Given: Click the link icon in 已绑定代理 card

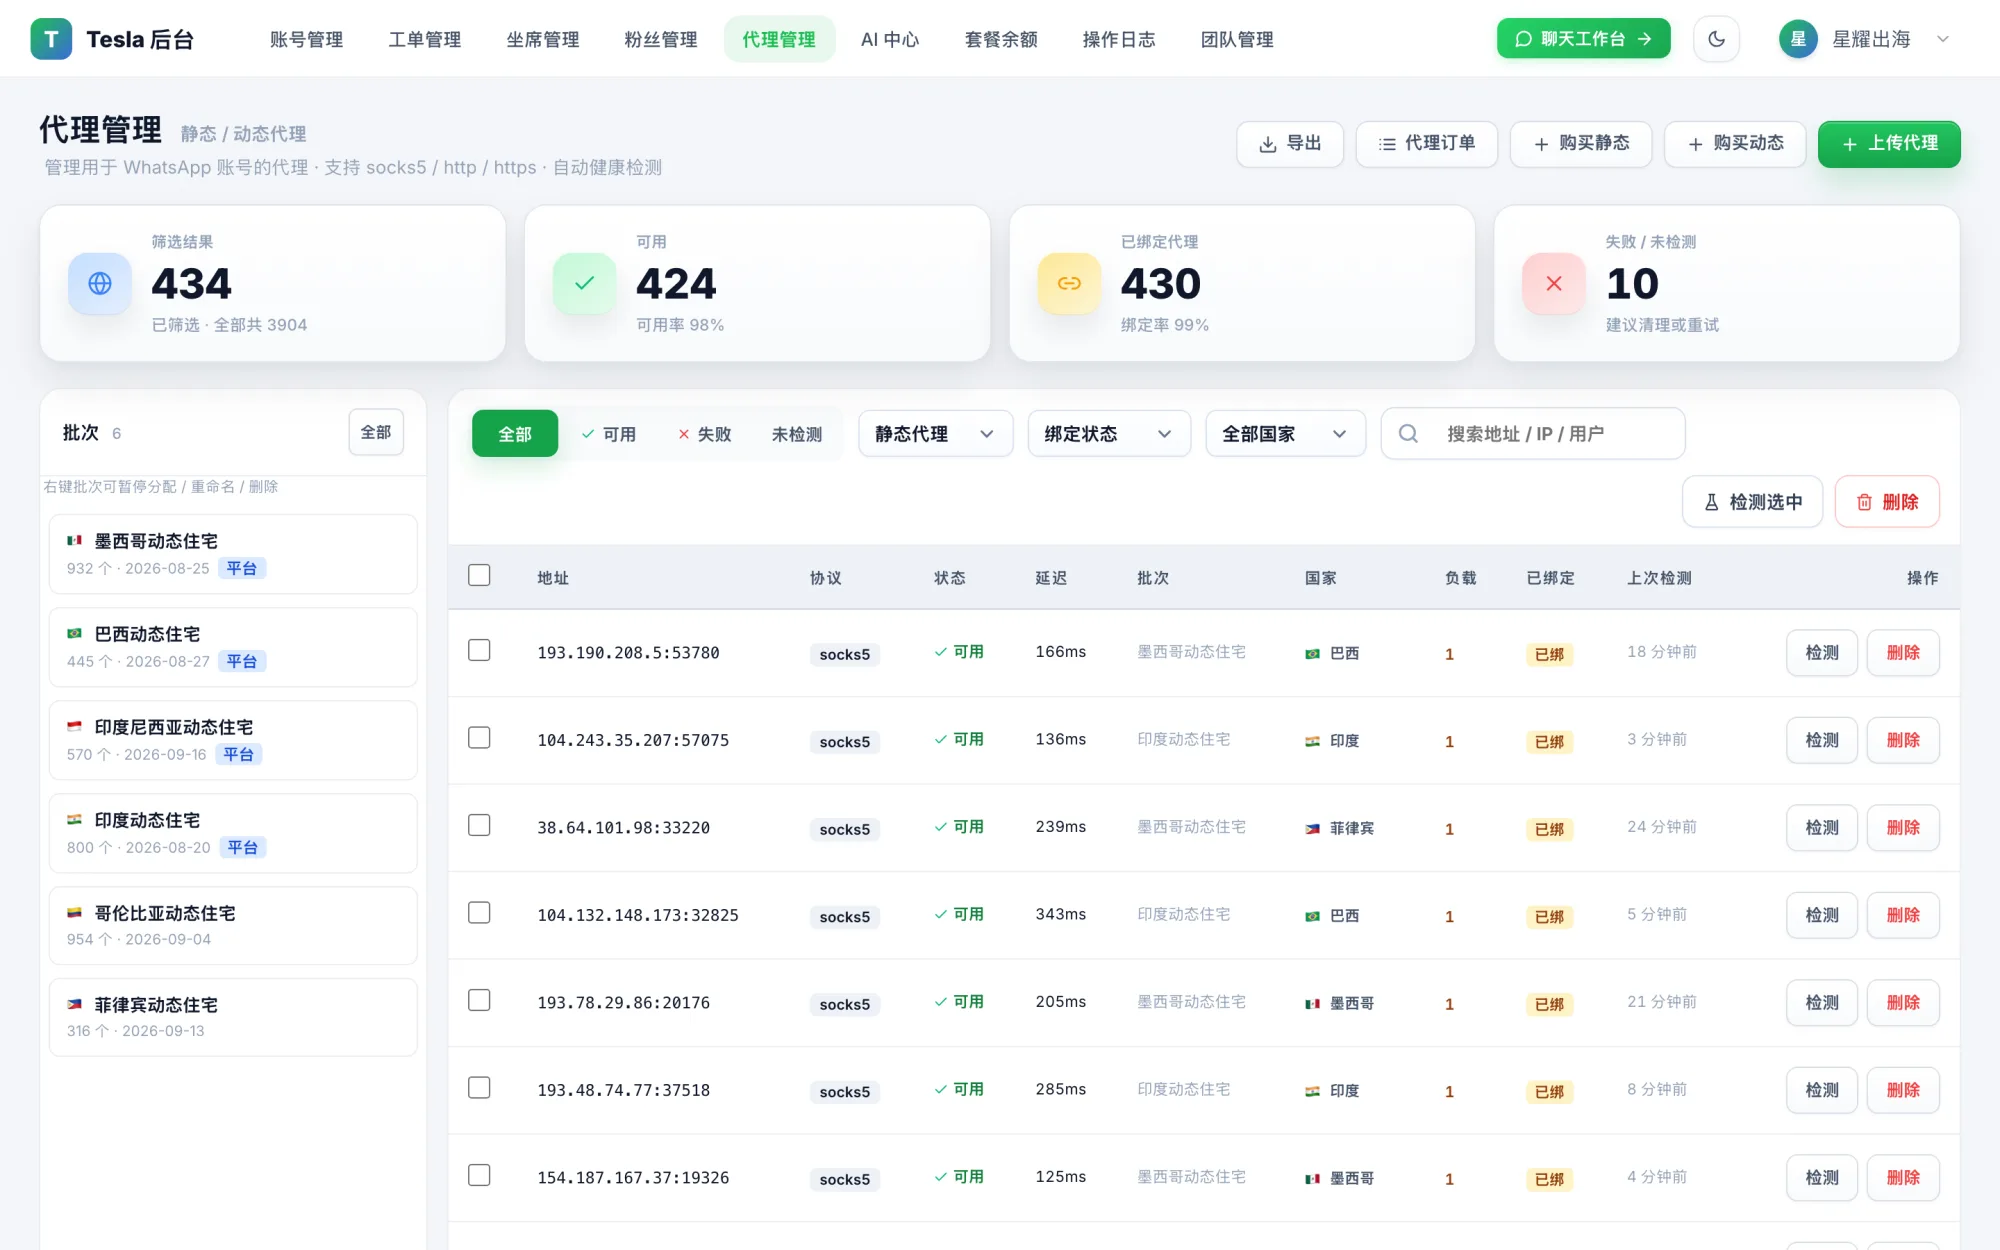Looking at the screenshot, I should (x=1069, y=283).
